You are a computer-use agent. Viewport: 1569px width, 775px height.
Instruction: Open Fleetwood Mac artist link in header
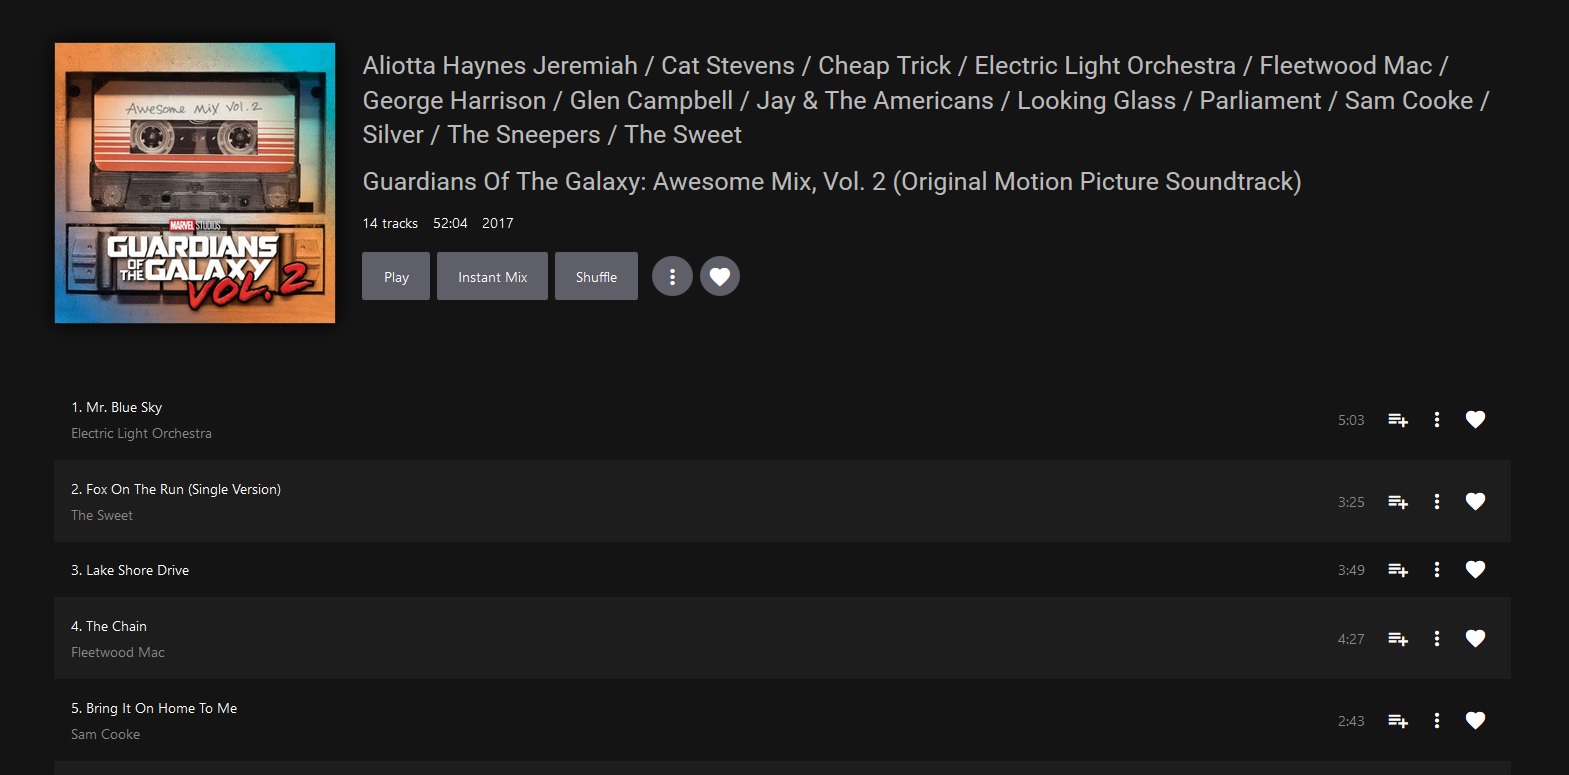click(1345, 66)
